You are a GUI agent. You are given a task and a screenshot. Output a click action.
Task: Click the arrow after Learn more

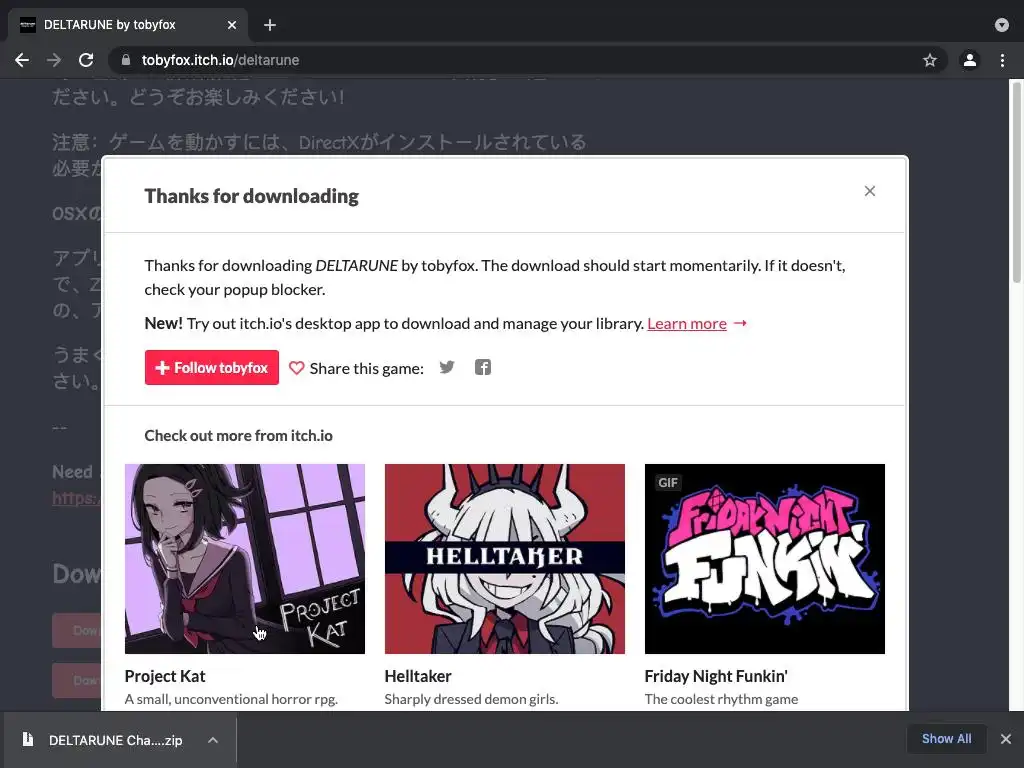tap(740, 323)
